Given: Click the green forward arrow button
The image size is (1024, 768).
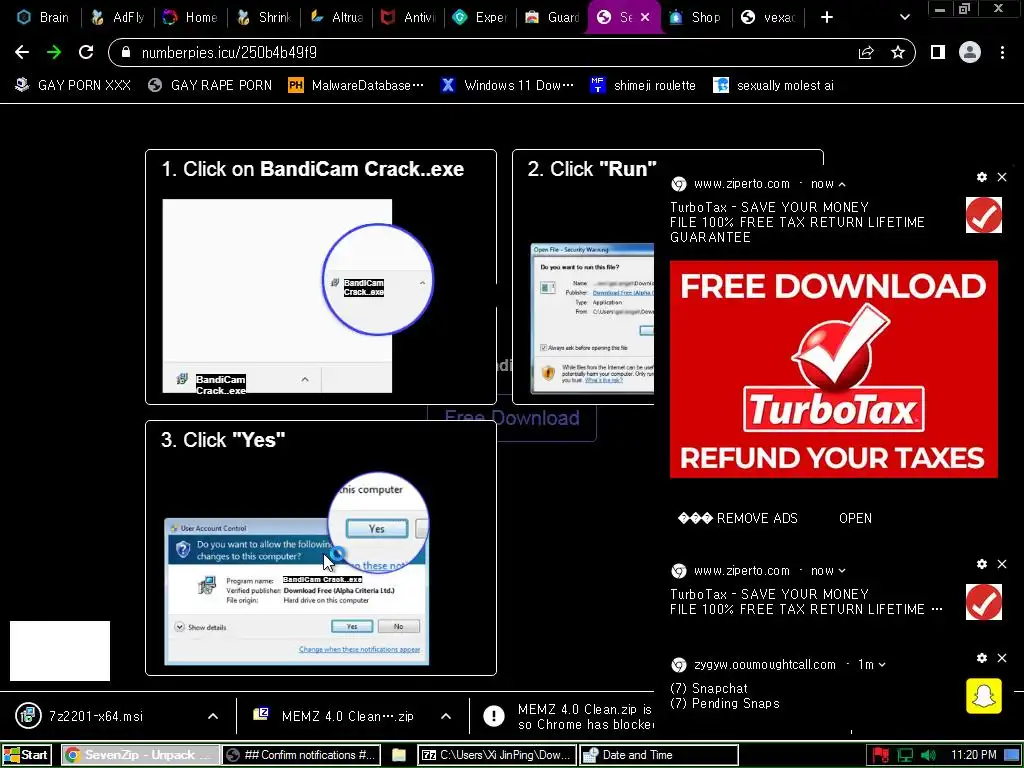Looking at the screenshot, I should tap(54, 52).
